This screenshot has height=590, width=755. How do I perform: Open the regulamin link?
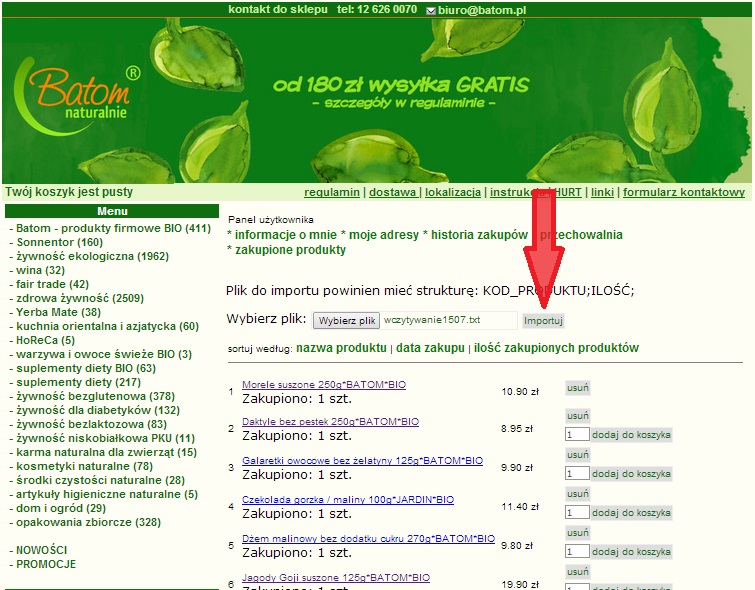[332, 192]
